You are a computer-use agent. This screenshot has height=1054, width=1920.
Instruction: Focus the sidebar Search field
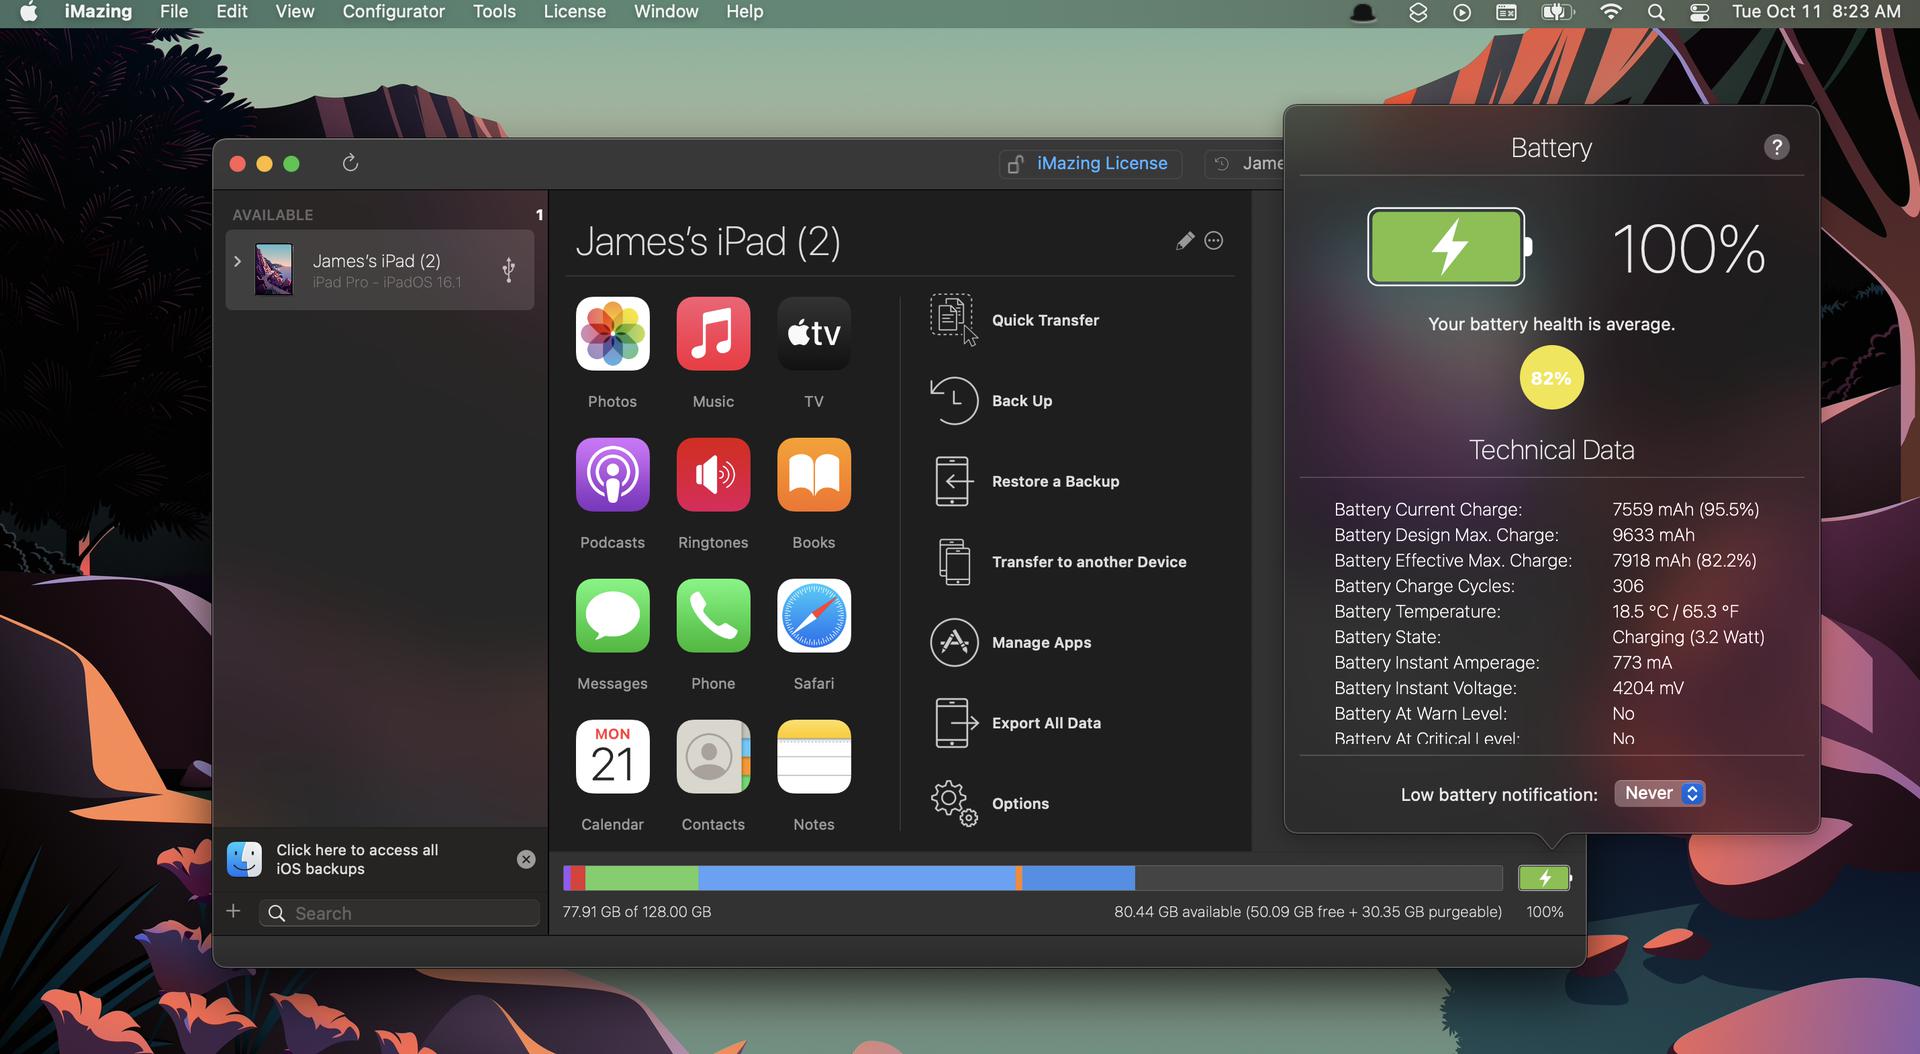tap(400, 913)
